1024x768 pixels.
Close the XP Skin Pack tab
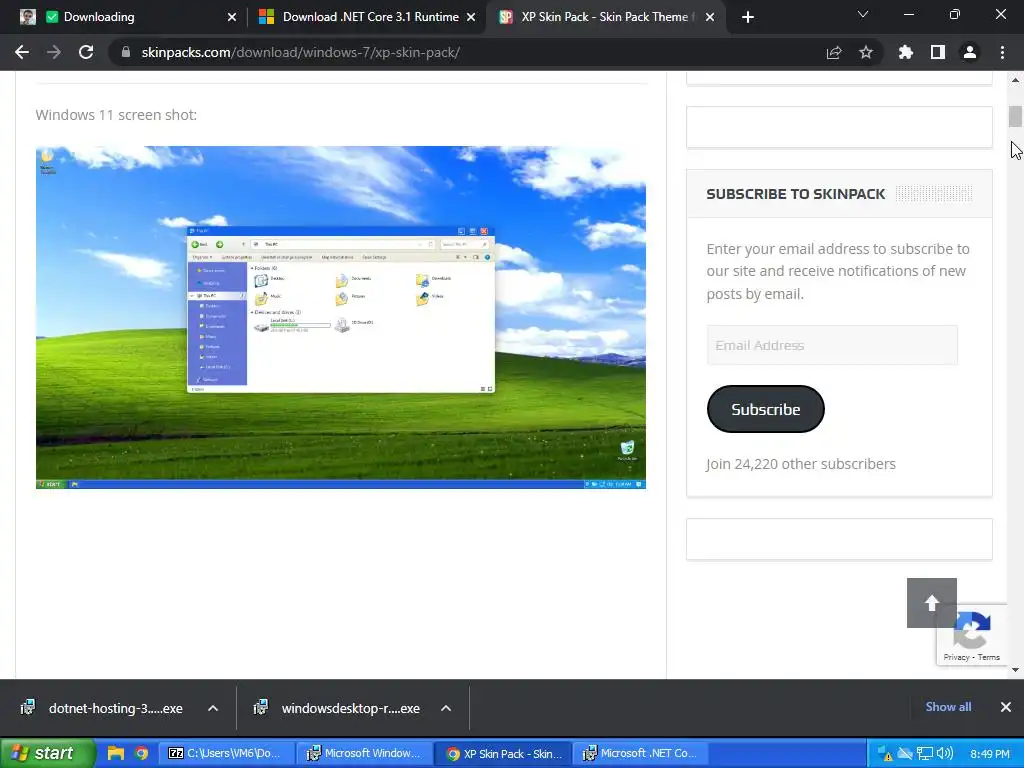pos(710,17)
